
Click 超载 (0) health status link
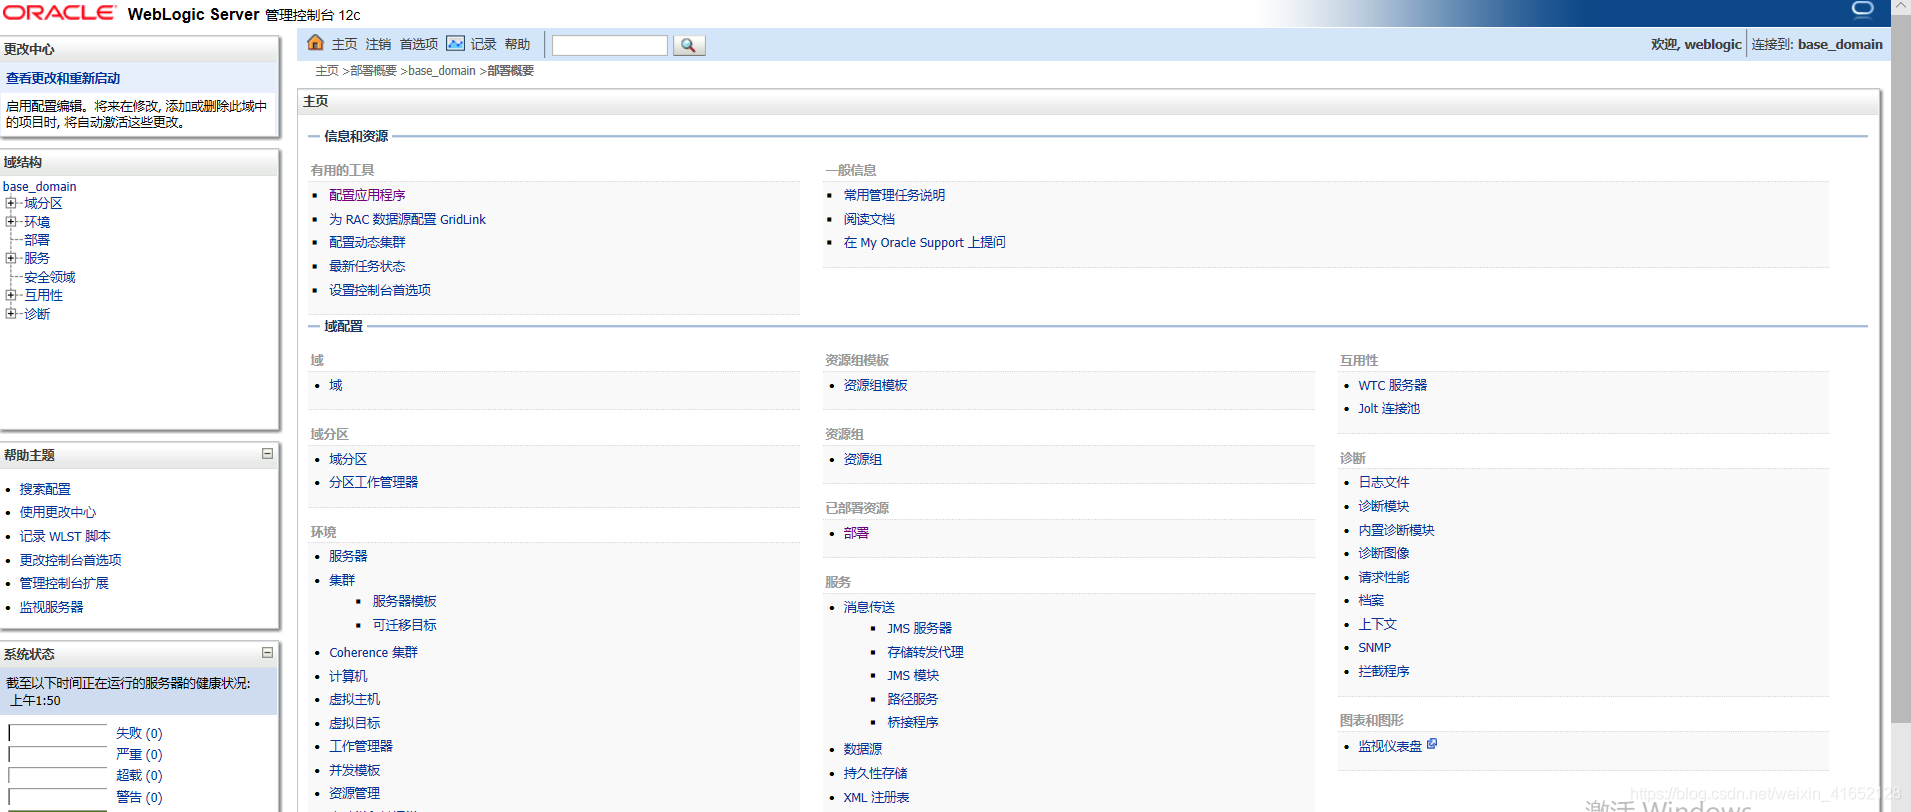(139, 775)
